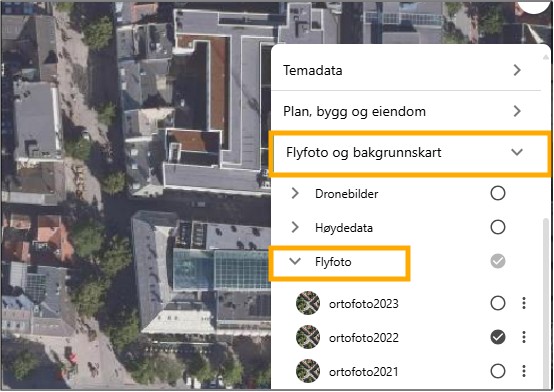Enable the ortofoto2023 radio button
The width and height of the screenshot is (554, 392).
[497, 303]
